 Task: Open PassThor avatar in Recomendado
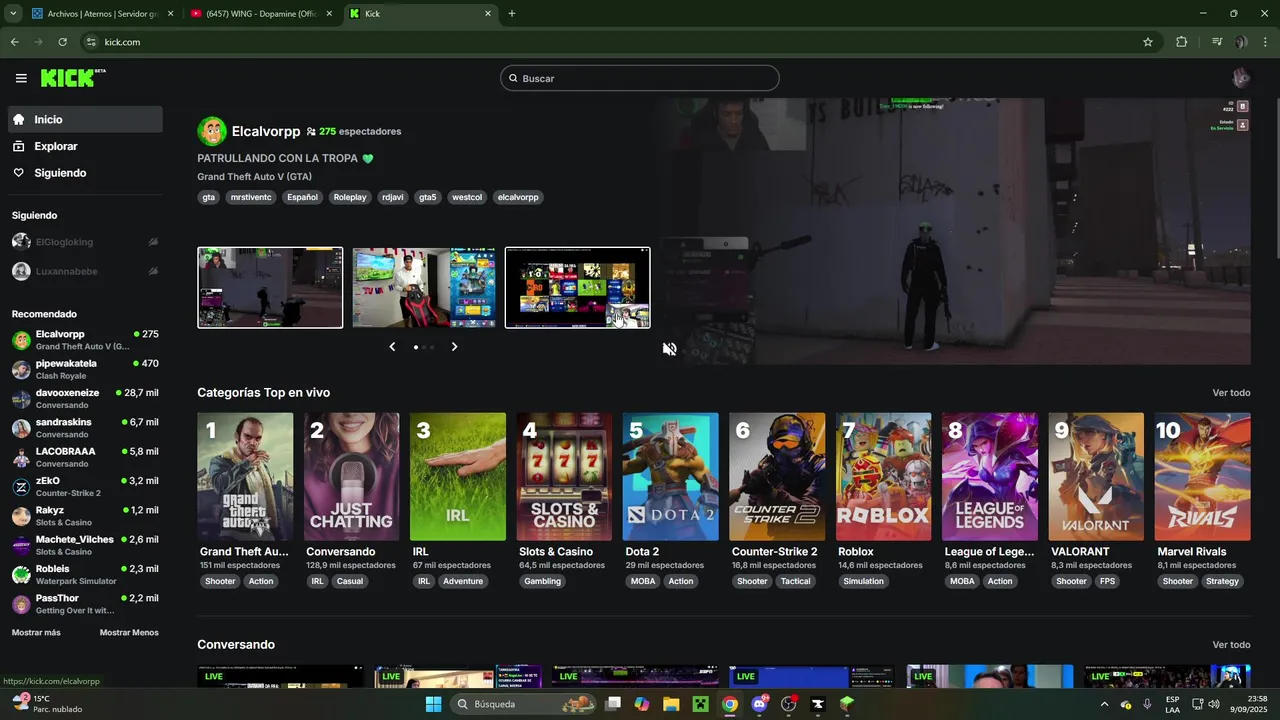click(x=21, y=604)
